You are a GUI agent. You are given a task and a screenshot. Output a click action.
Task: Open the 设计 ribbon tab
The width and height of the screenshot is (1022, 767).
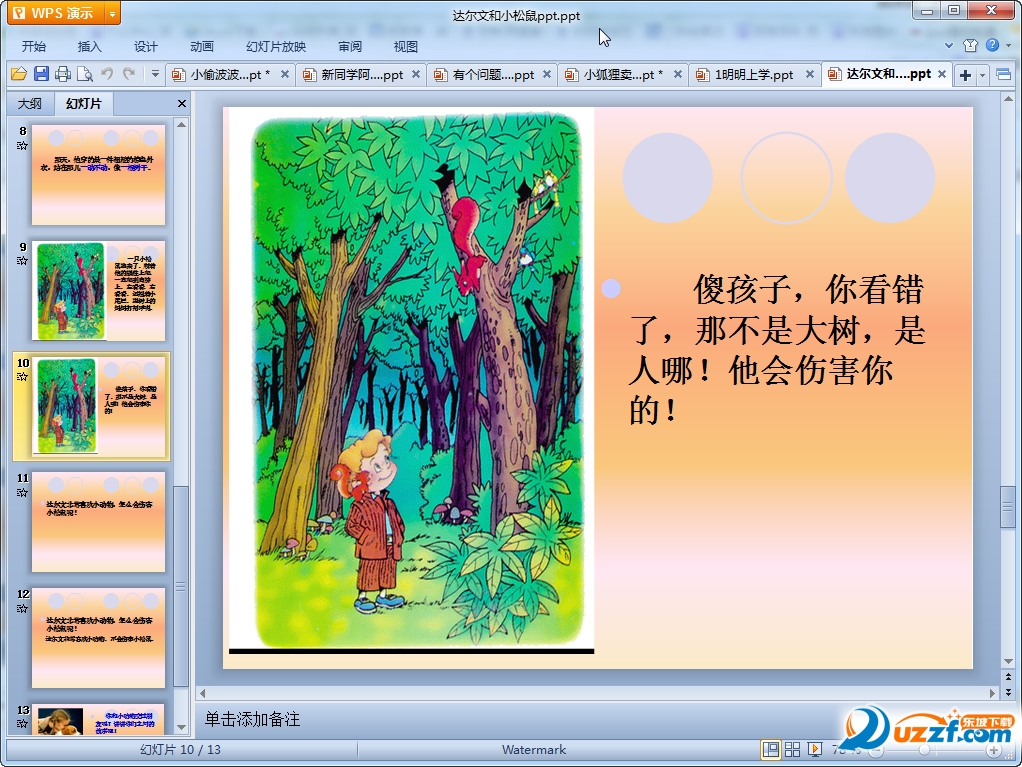(145, 46)
